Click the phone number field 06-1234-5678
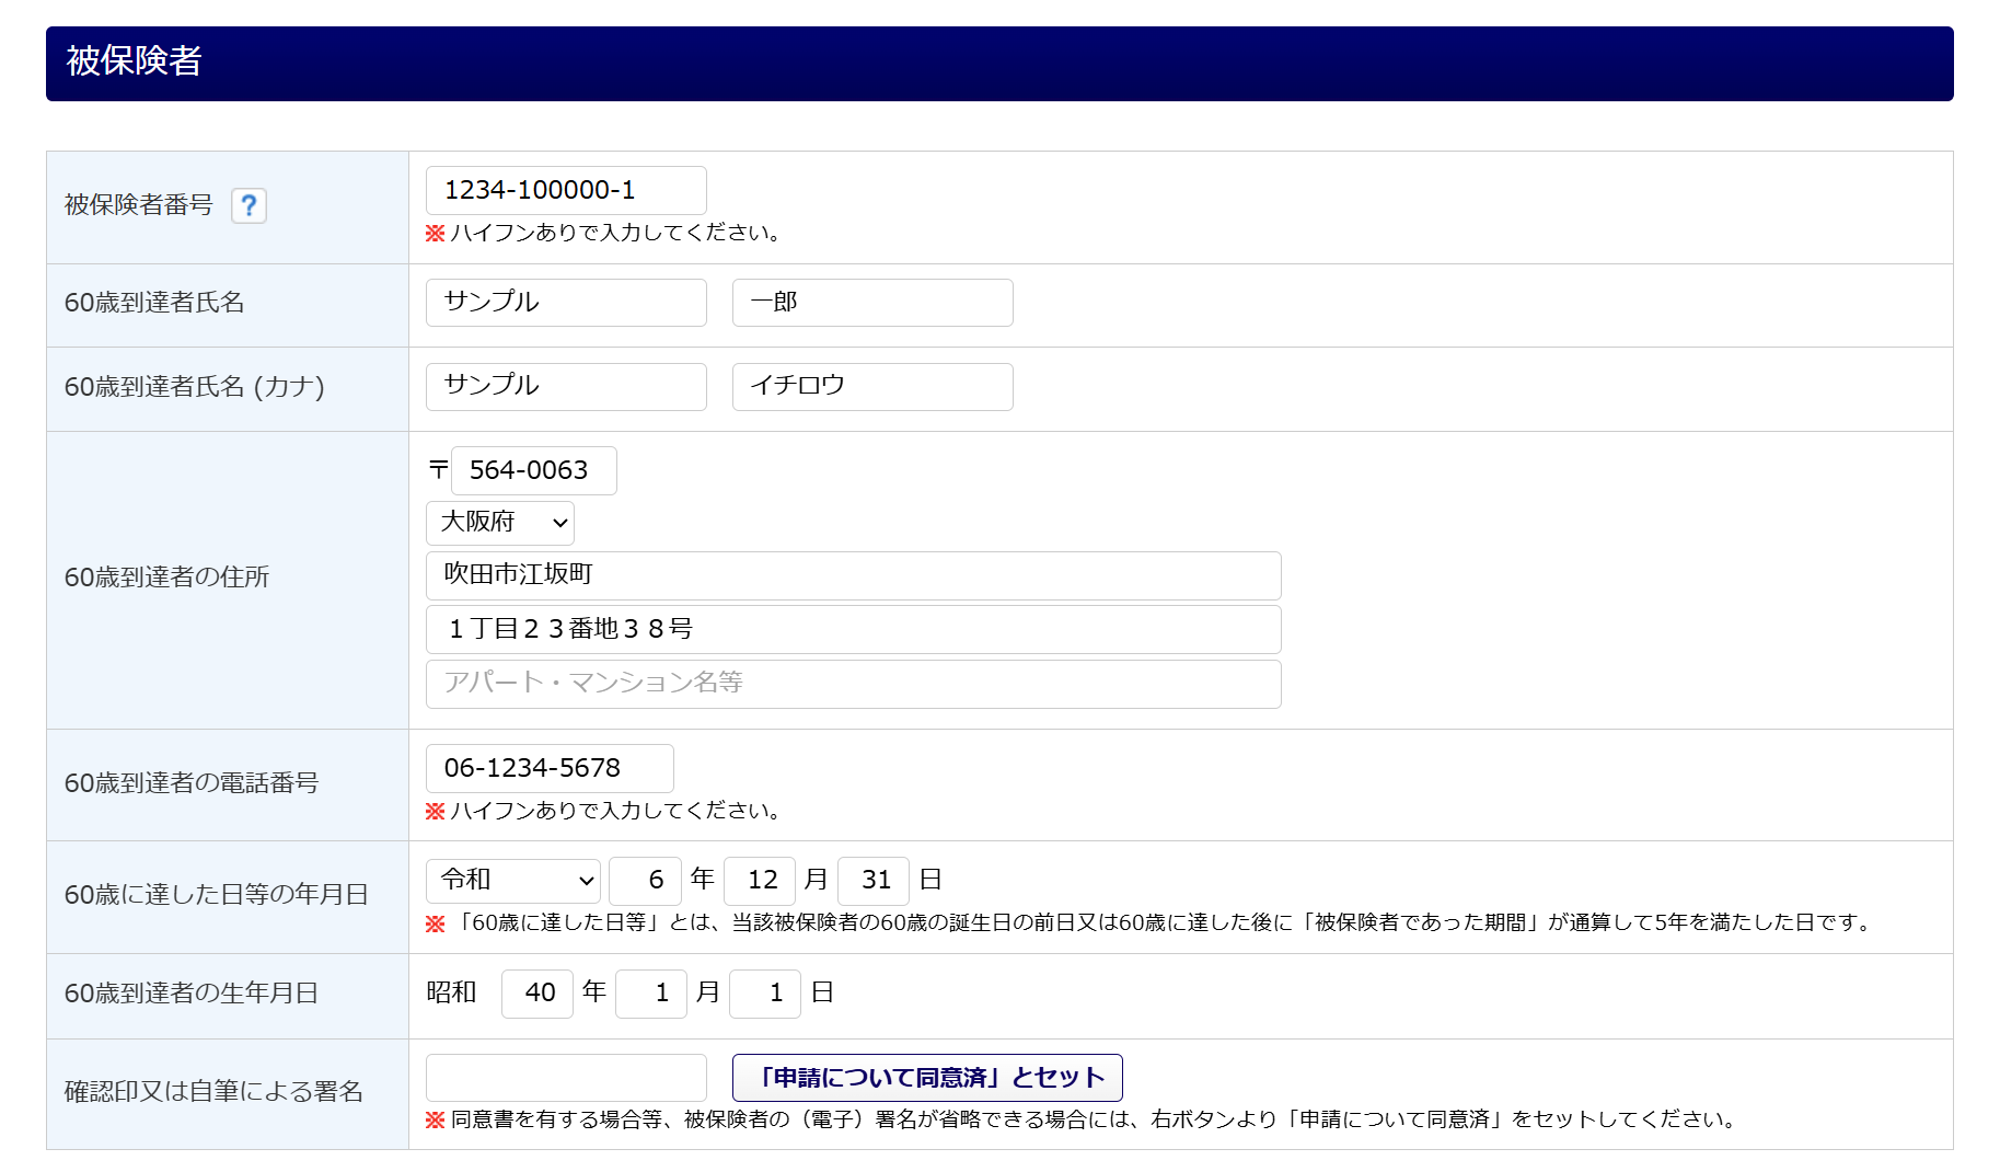Image resolution: width=2000 pixels, height=1172 pixels. (549, 768)
